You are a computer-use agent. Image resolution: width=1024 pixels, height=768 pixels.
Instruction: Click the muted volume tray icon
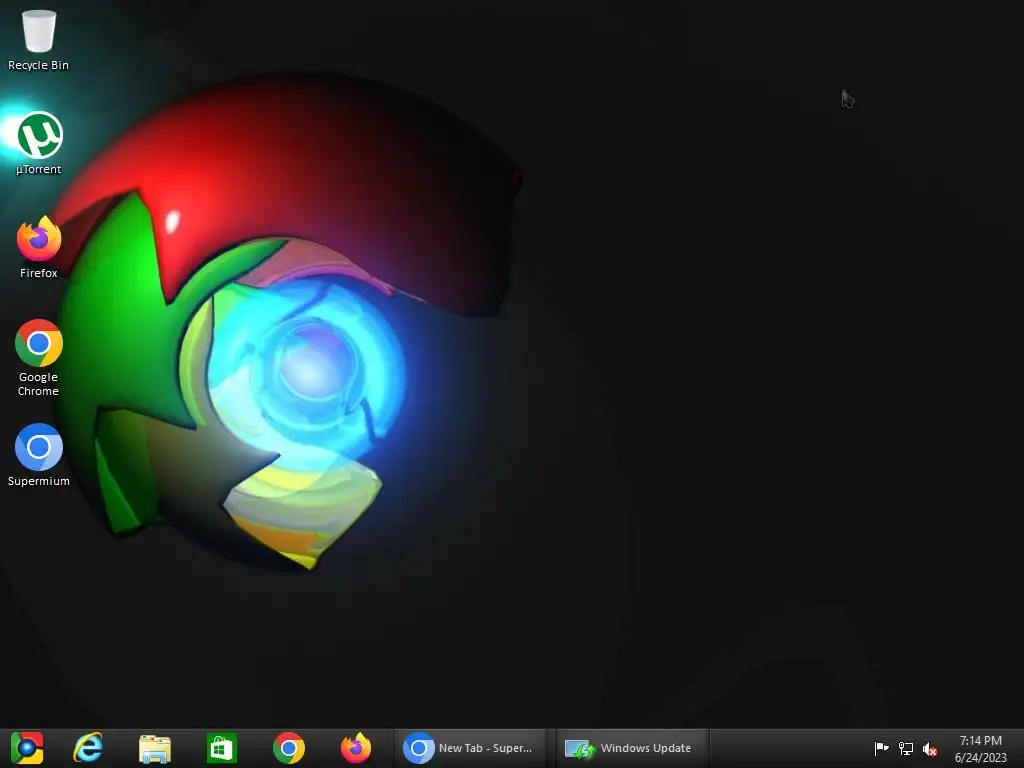coord(930,749)
